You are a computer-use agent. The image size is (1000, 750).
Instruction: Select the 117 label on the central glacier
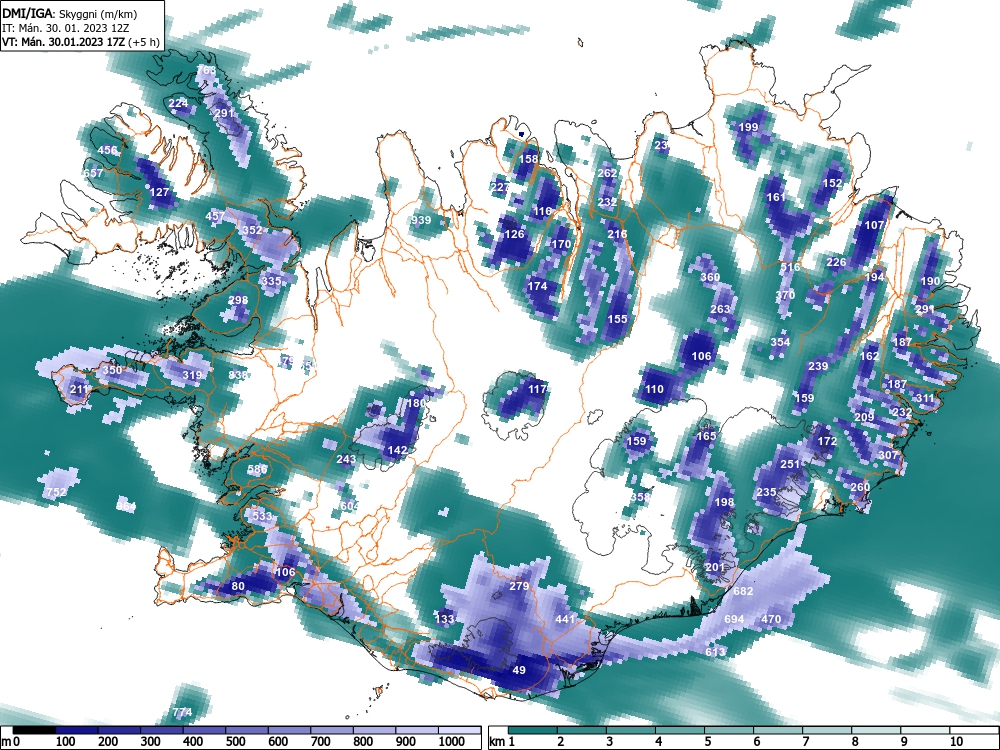click(538, 390)
